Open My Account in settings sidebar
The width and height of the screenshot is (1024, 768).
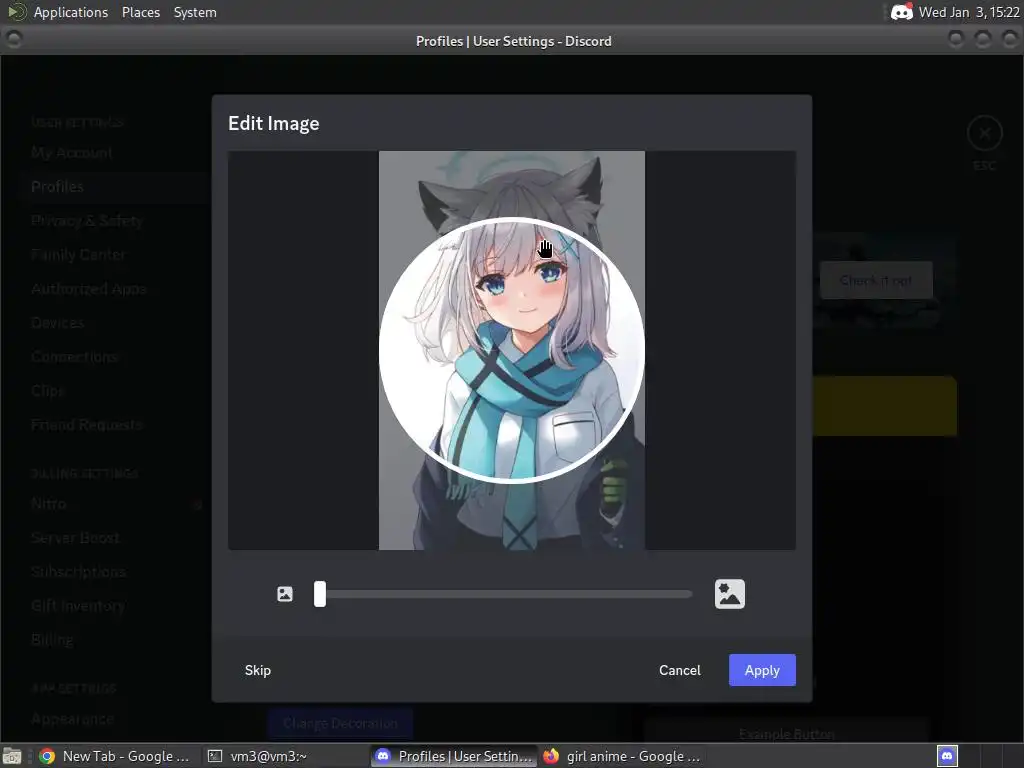point(72,153)
